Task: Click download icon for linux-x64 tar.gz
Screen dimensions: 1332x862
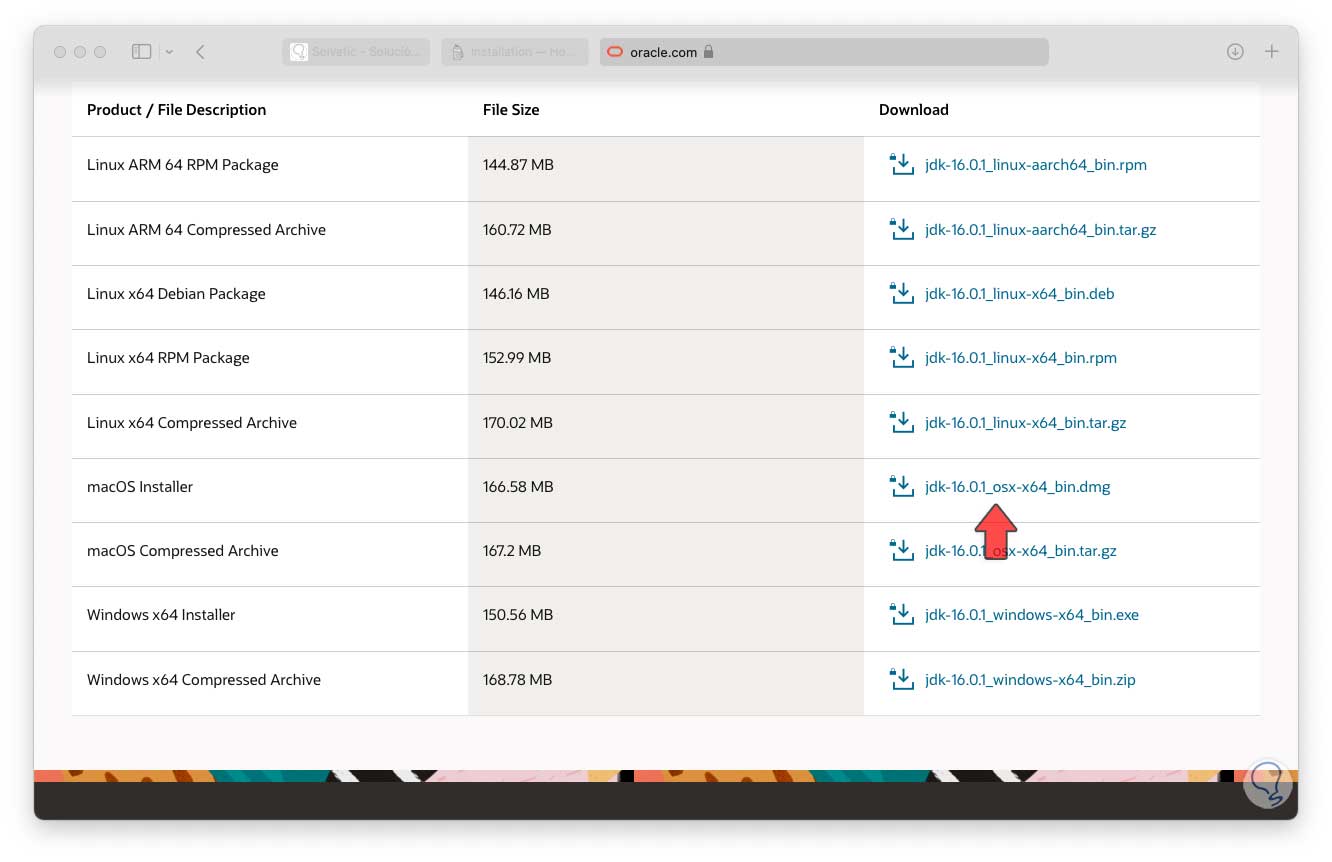Action: [902, 422]
